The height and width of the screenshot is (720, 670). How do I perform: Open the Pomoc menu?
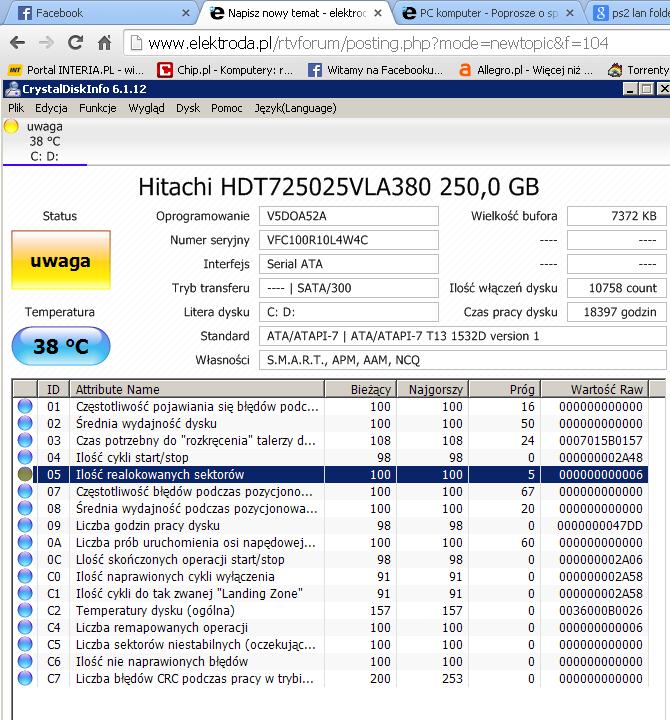click(x=227, y=108)
